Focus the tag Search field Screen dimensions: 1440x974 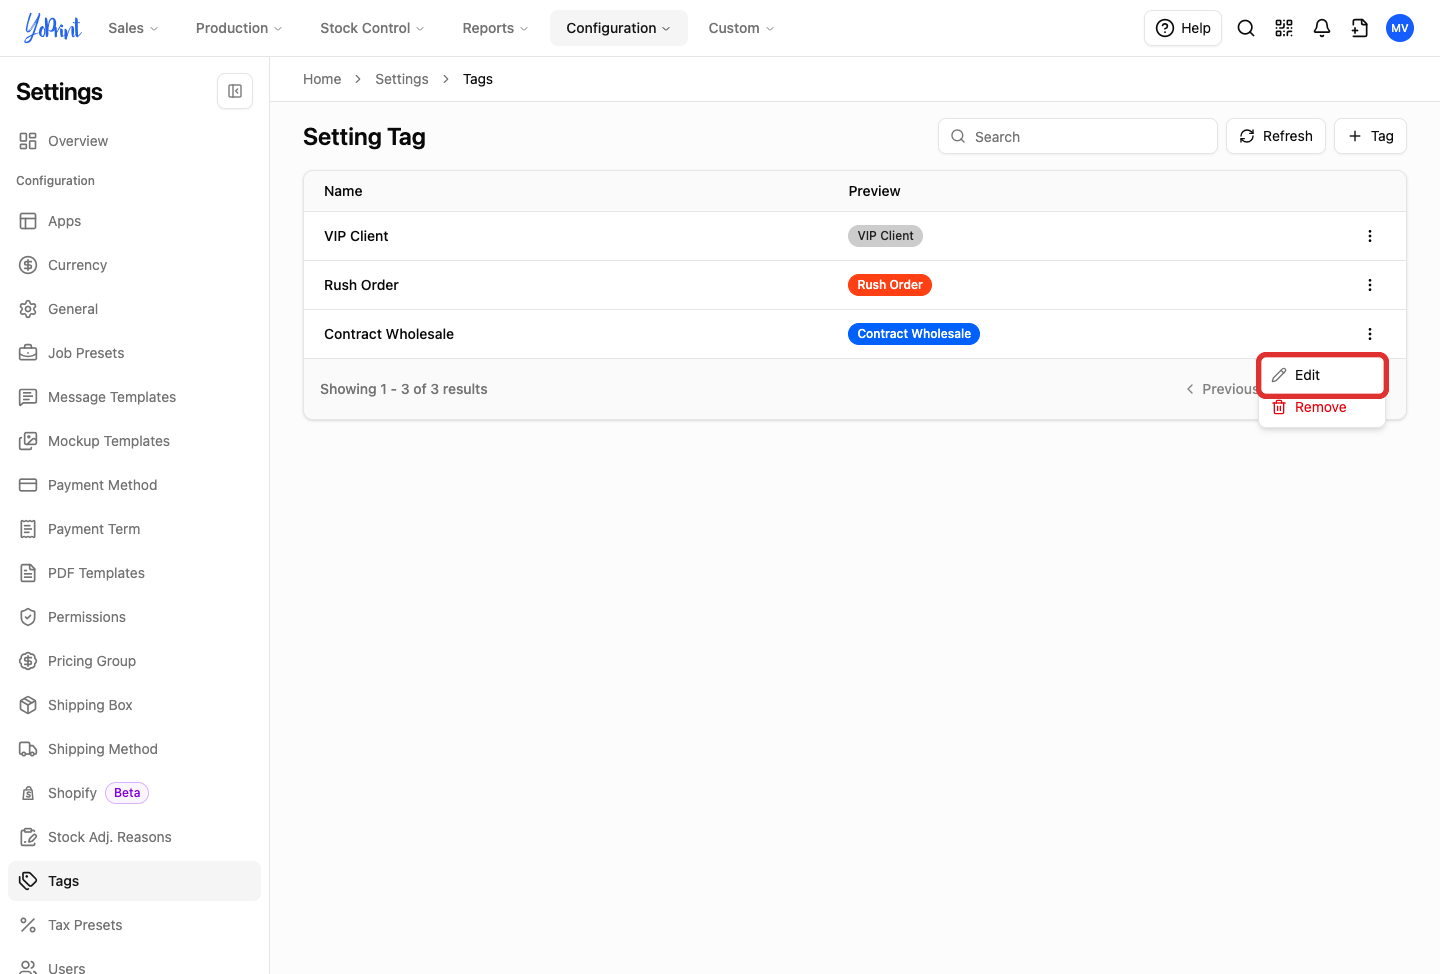1078,136
